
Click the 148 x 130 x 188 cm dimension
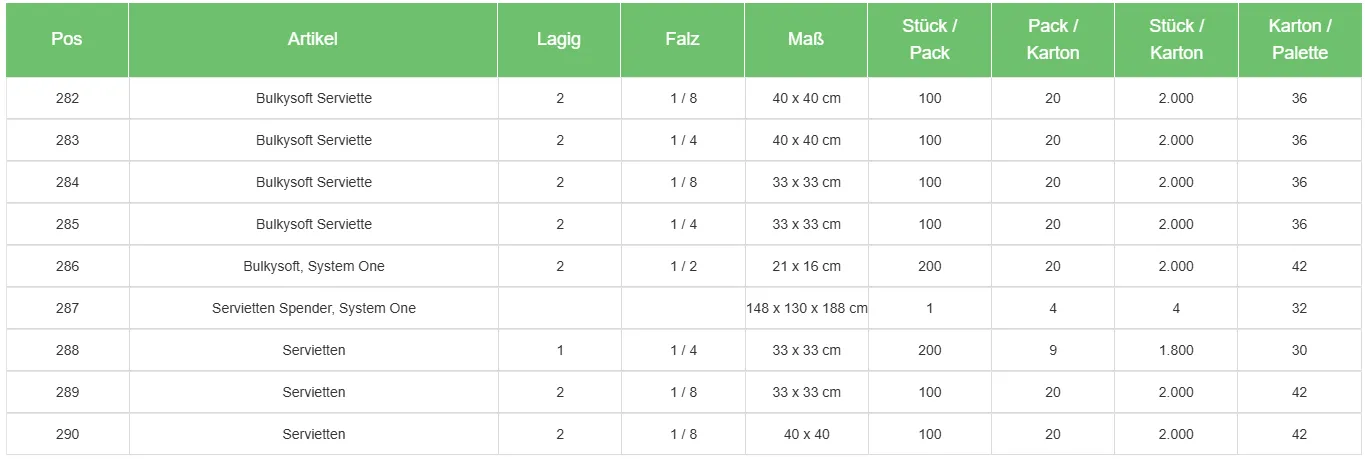pos(806,308)
